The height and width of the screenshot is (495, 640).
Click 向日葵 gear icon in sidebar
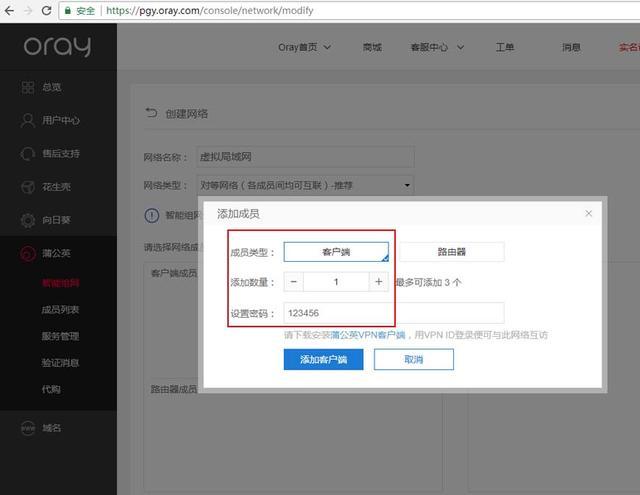point(28,220)
